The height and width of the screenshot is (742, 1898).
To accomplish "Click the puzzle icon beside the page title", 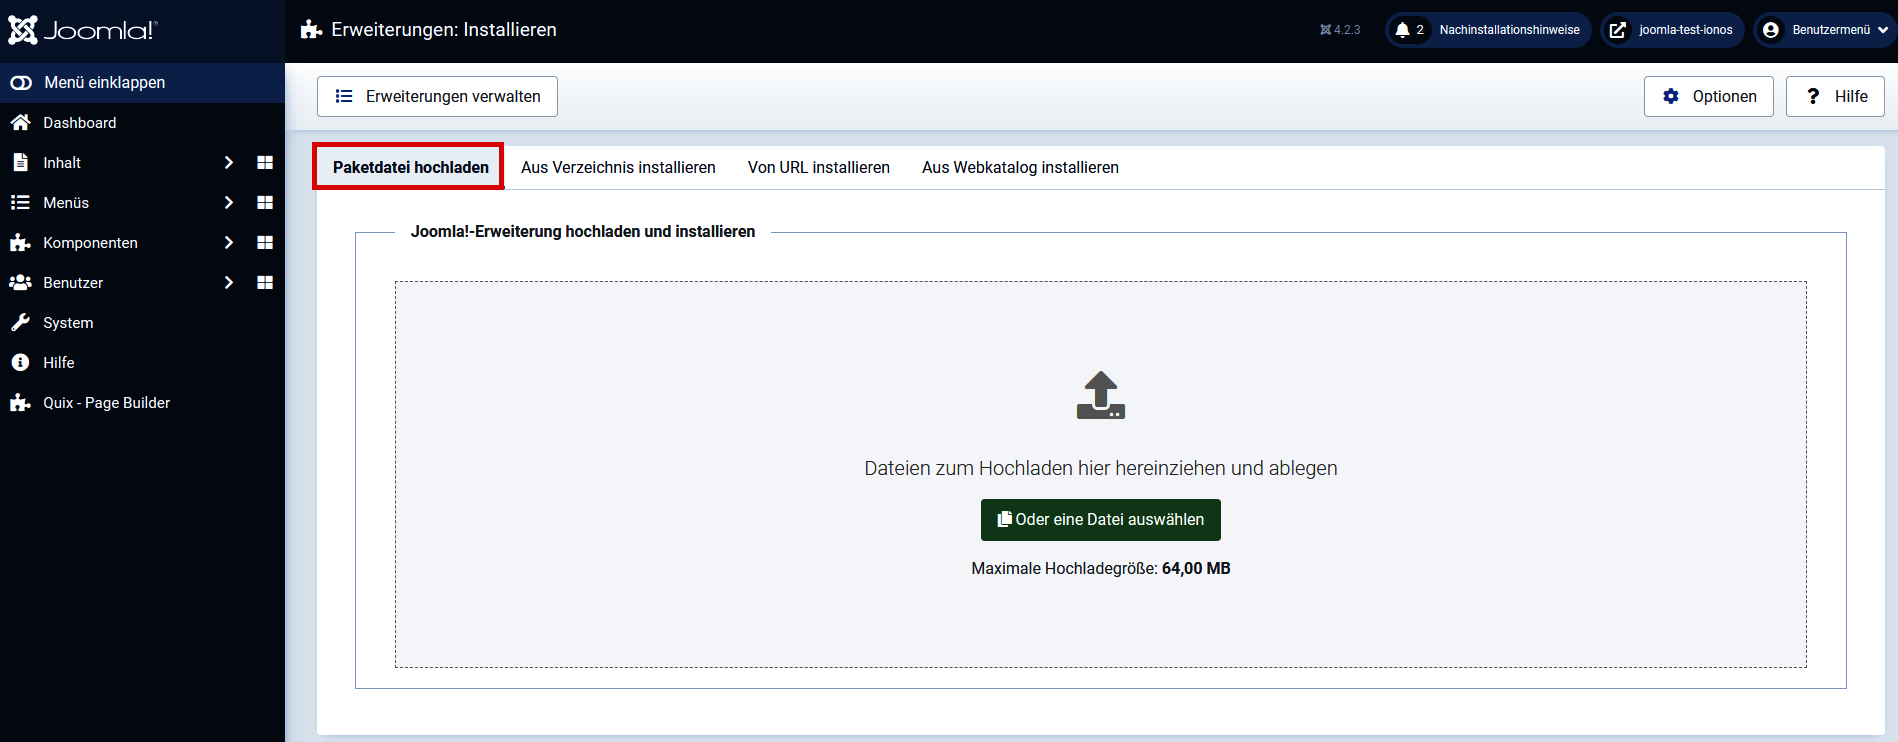I will 311,30.
